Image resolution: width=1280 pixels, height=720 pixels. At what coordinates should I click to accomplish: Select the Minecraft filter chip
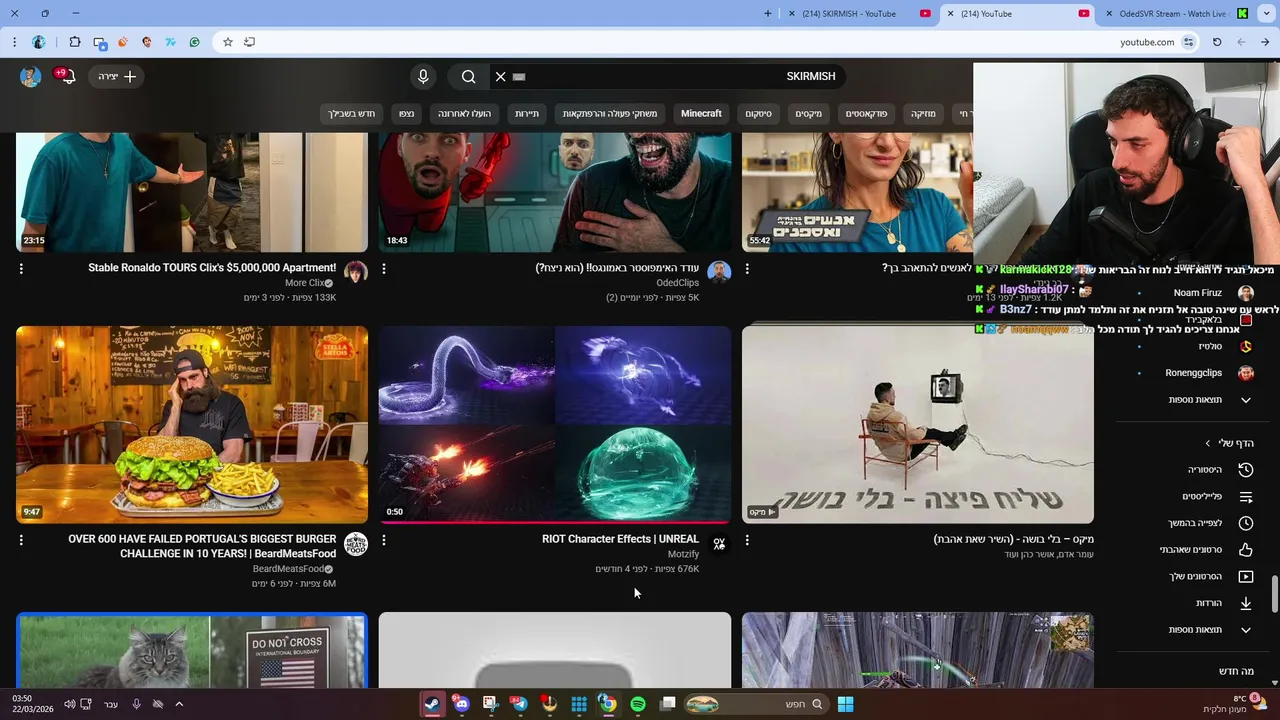pos(701,114)
